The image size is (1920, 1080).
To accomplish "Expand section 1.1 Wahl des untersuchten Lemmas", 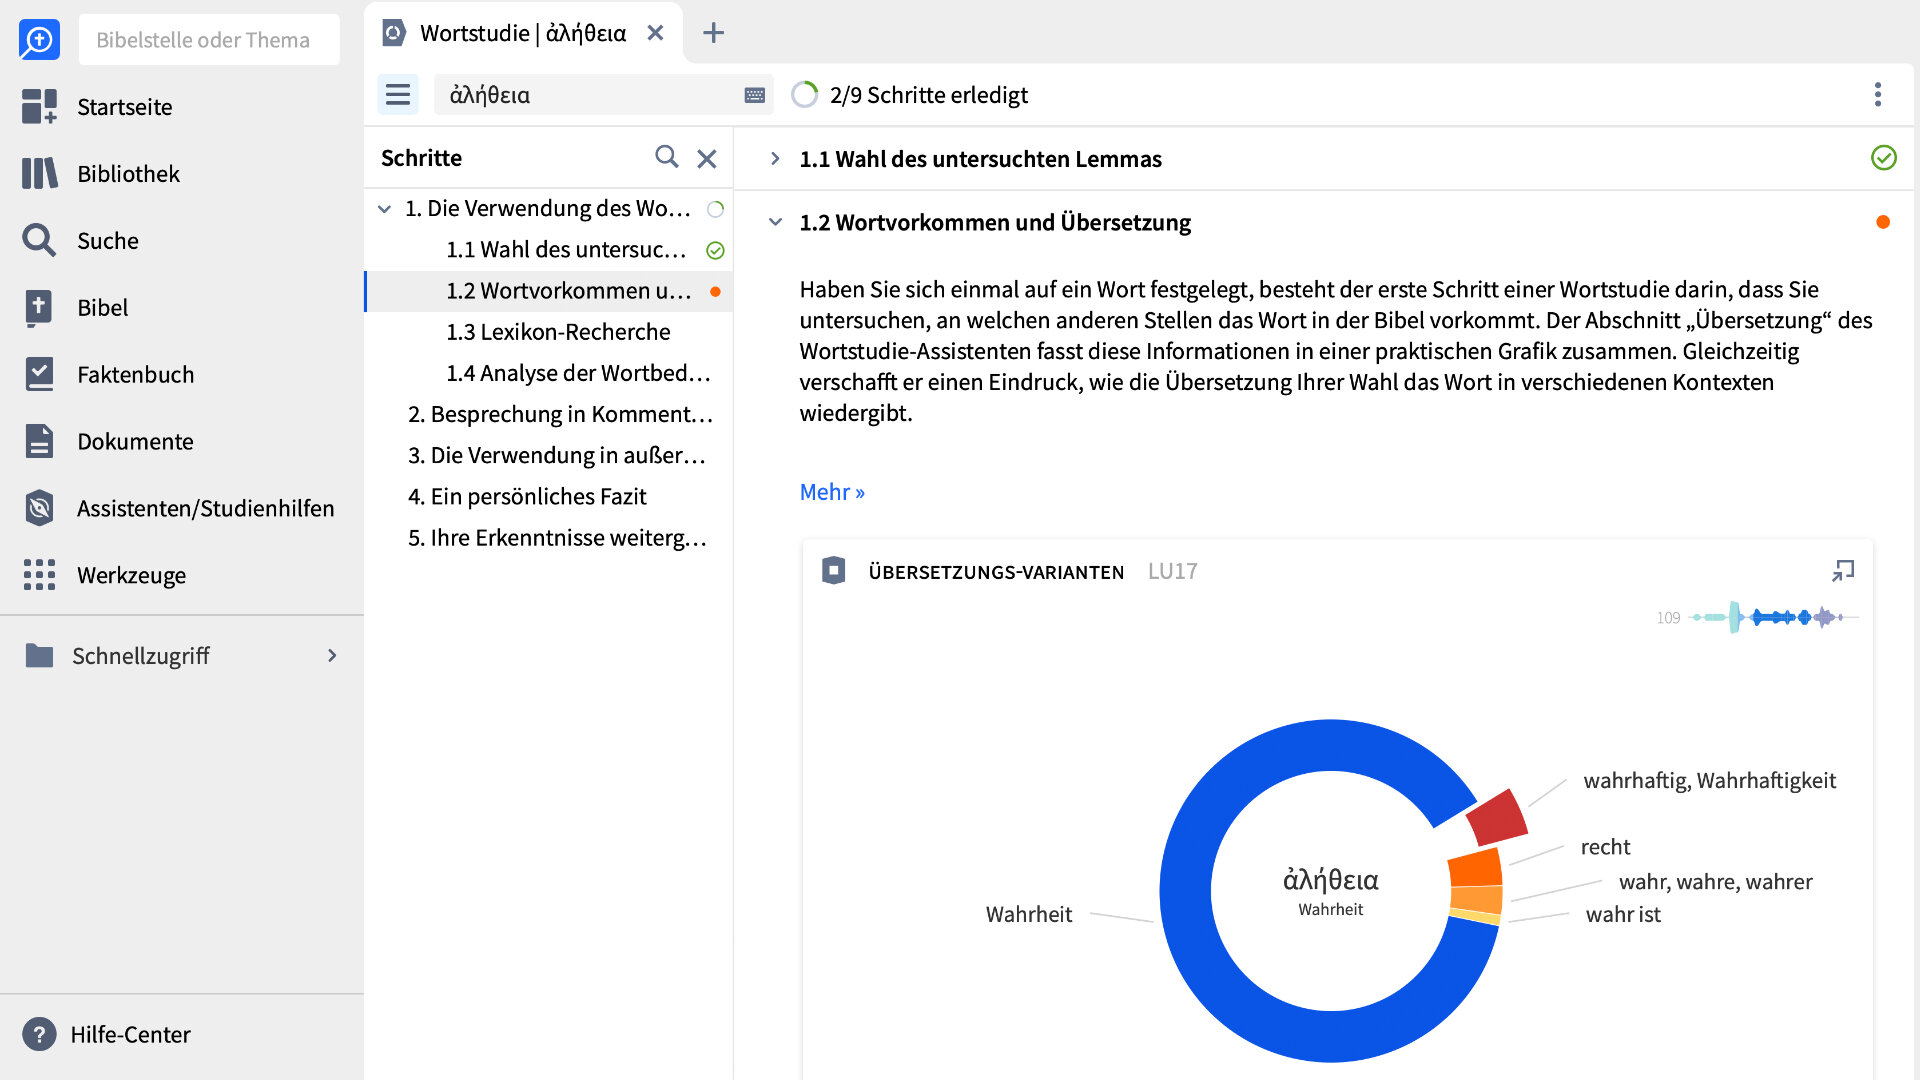I will coord(775,159).
